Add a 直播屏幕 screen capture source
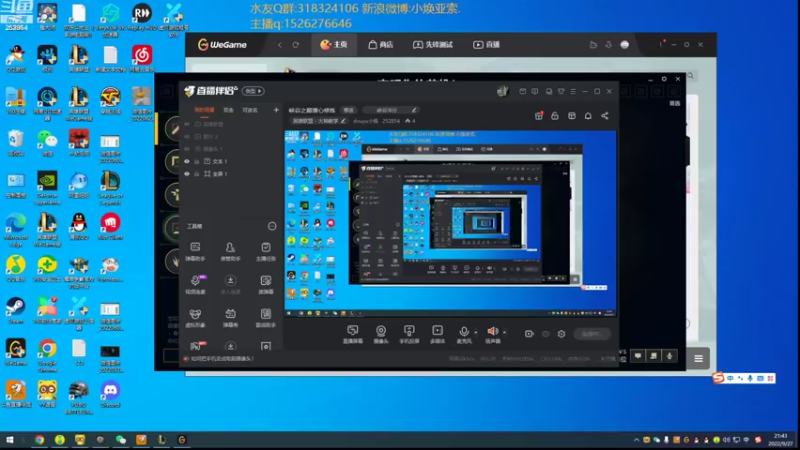This screenshot has width=800, height=450. click(x=353, y=334)
